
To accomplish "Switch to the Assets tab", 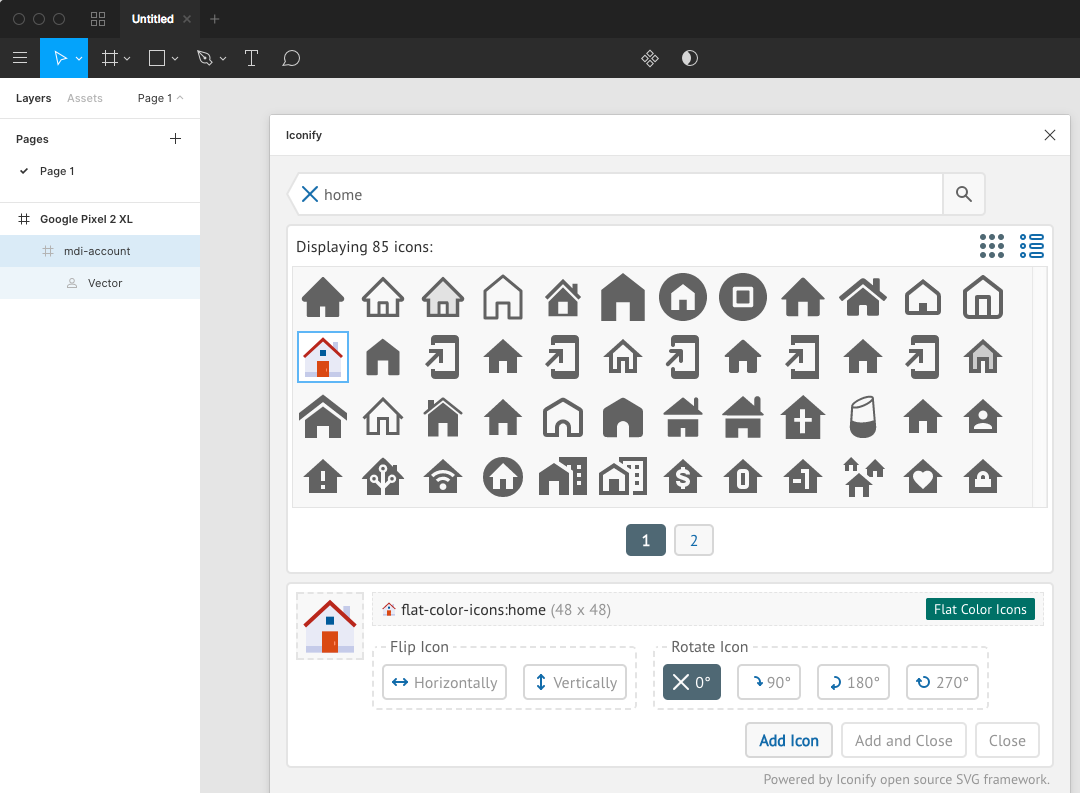I will point(85,98).
